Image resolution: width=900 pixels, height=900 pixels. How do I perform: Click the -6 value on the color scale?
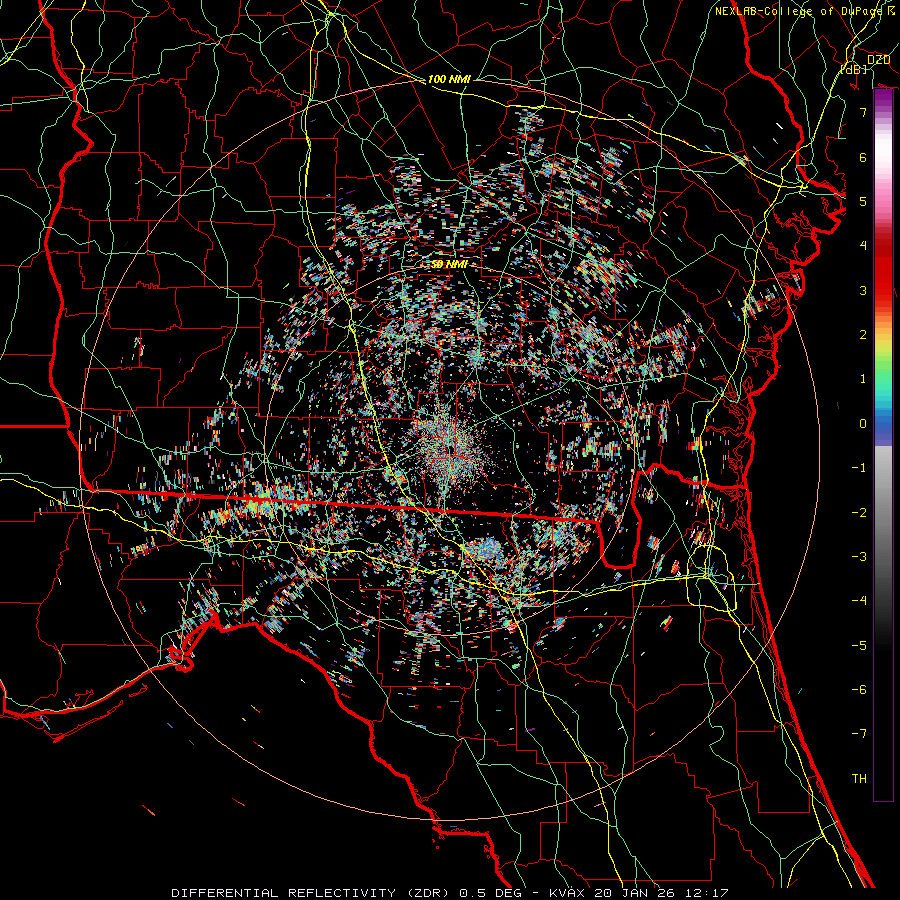point(859,690)
